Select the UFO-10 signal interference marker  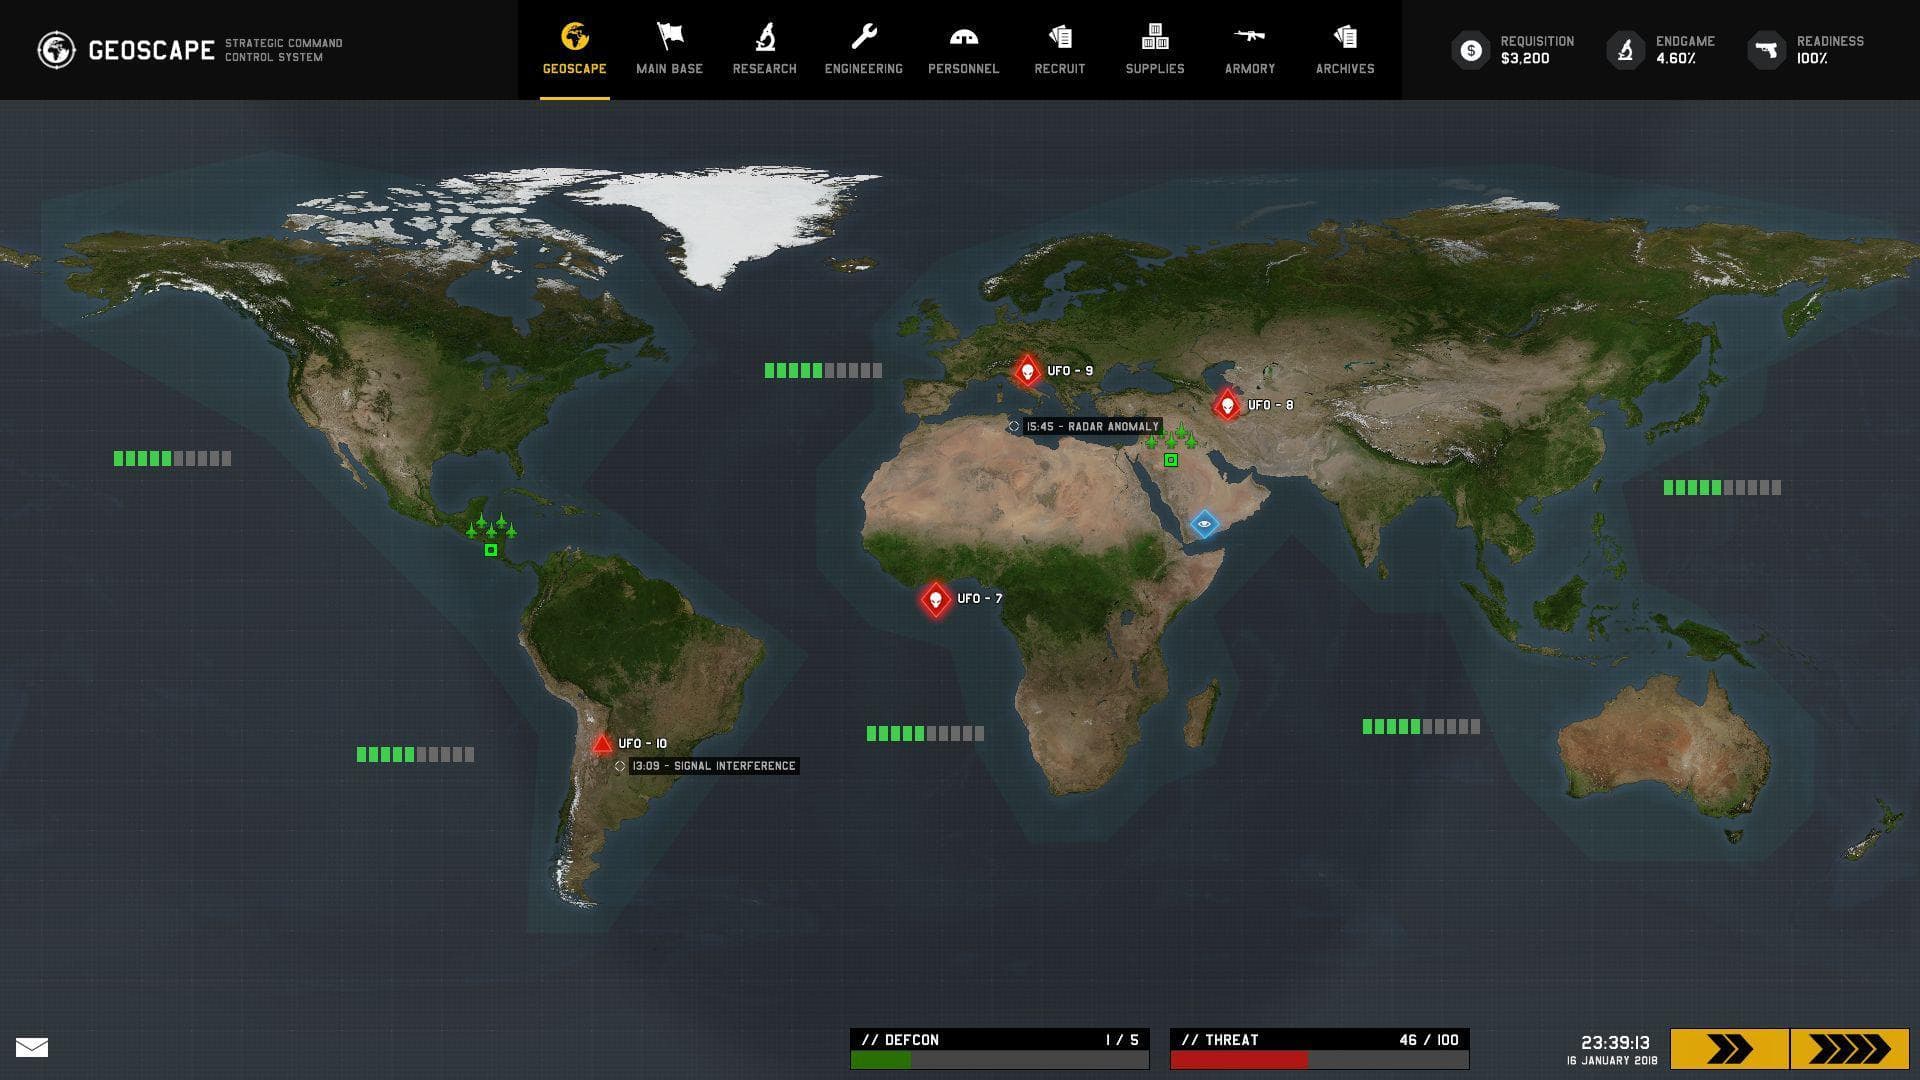click(603, 742)
